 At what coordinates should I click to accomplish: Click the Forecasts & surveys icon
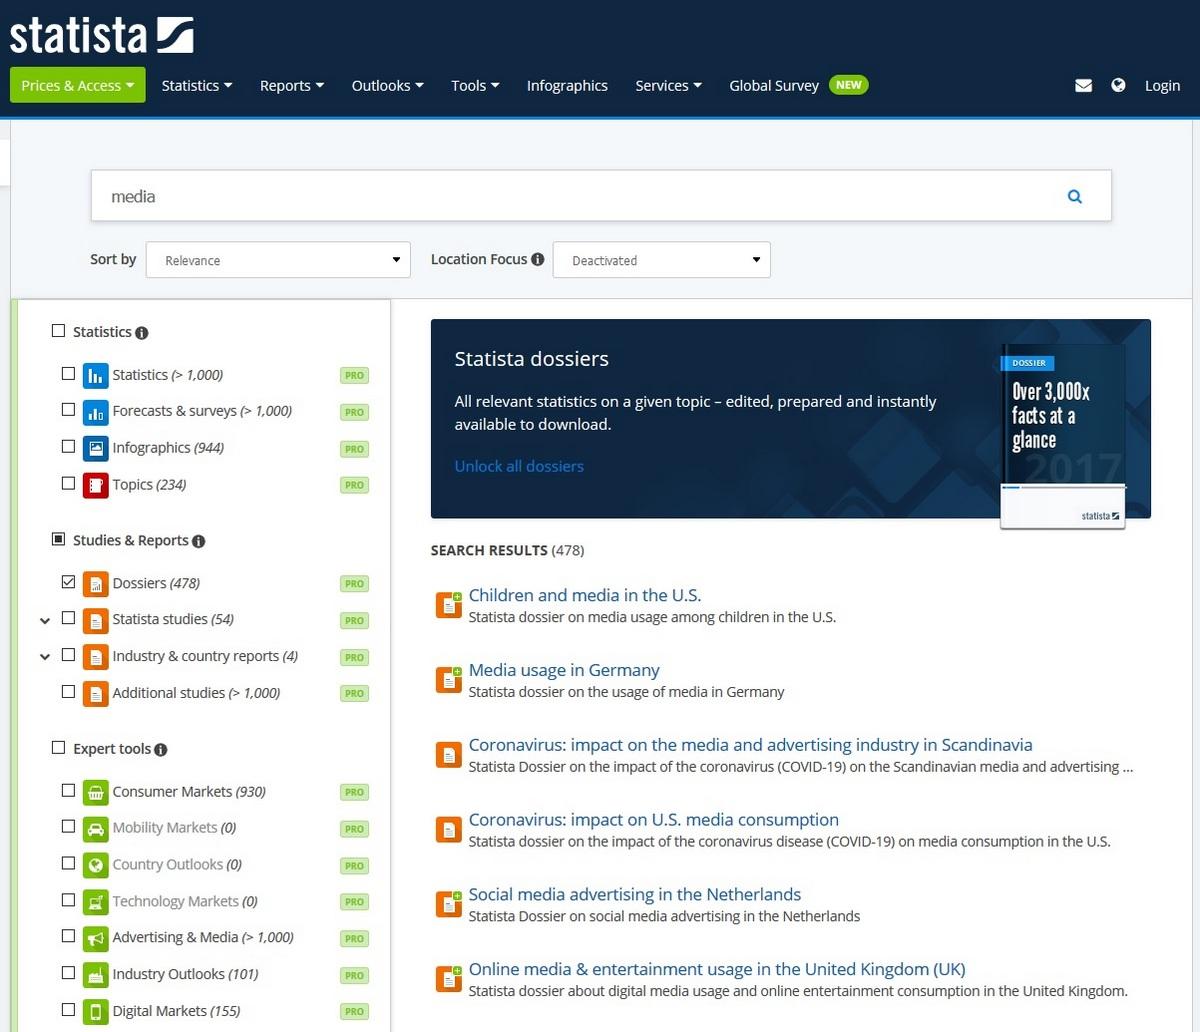(x=95, y=412)
